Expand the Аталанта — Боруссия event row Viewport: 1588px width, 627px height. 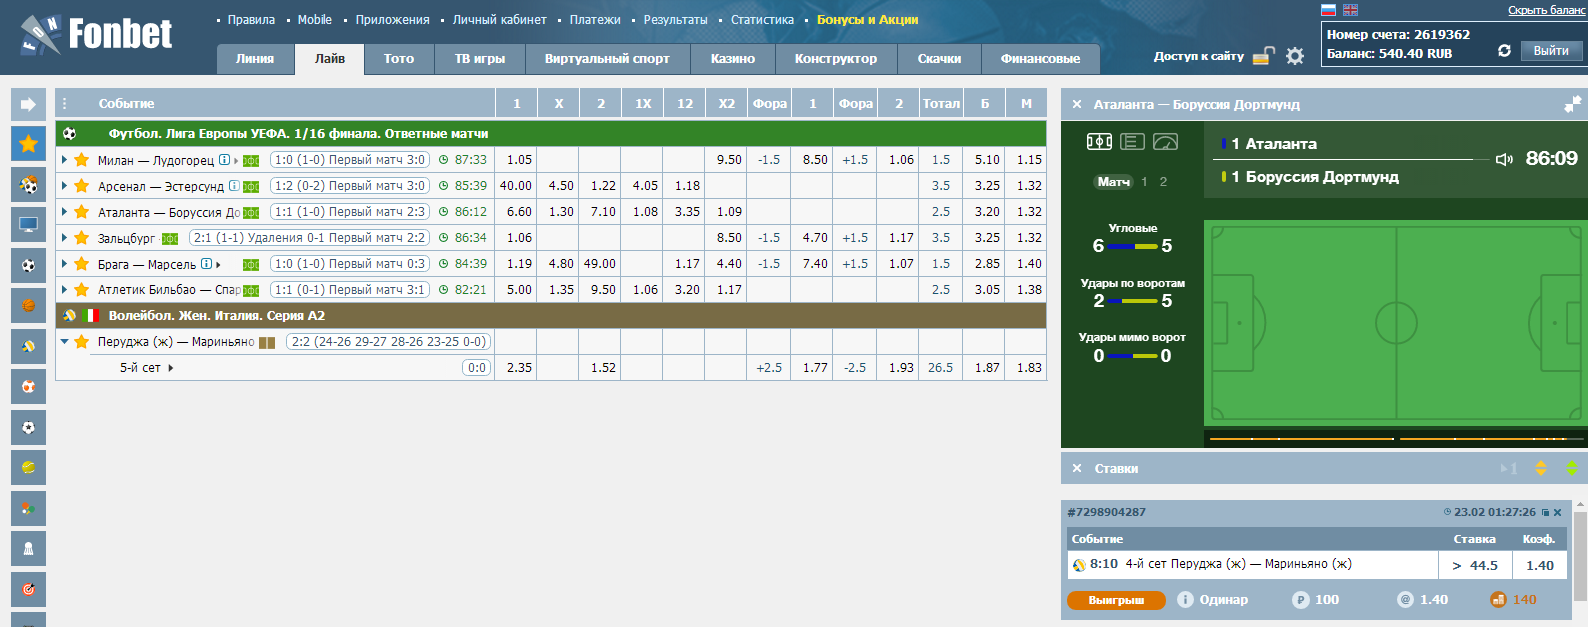coord(65,212)
